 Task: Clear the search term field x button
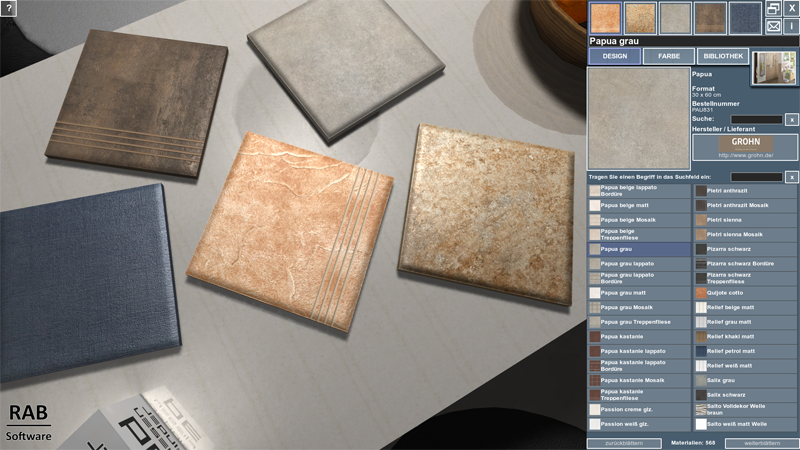click(792, 177)
